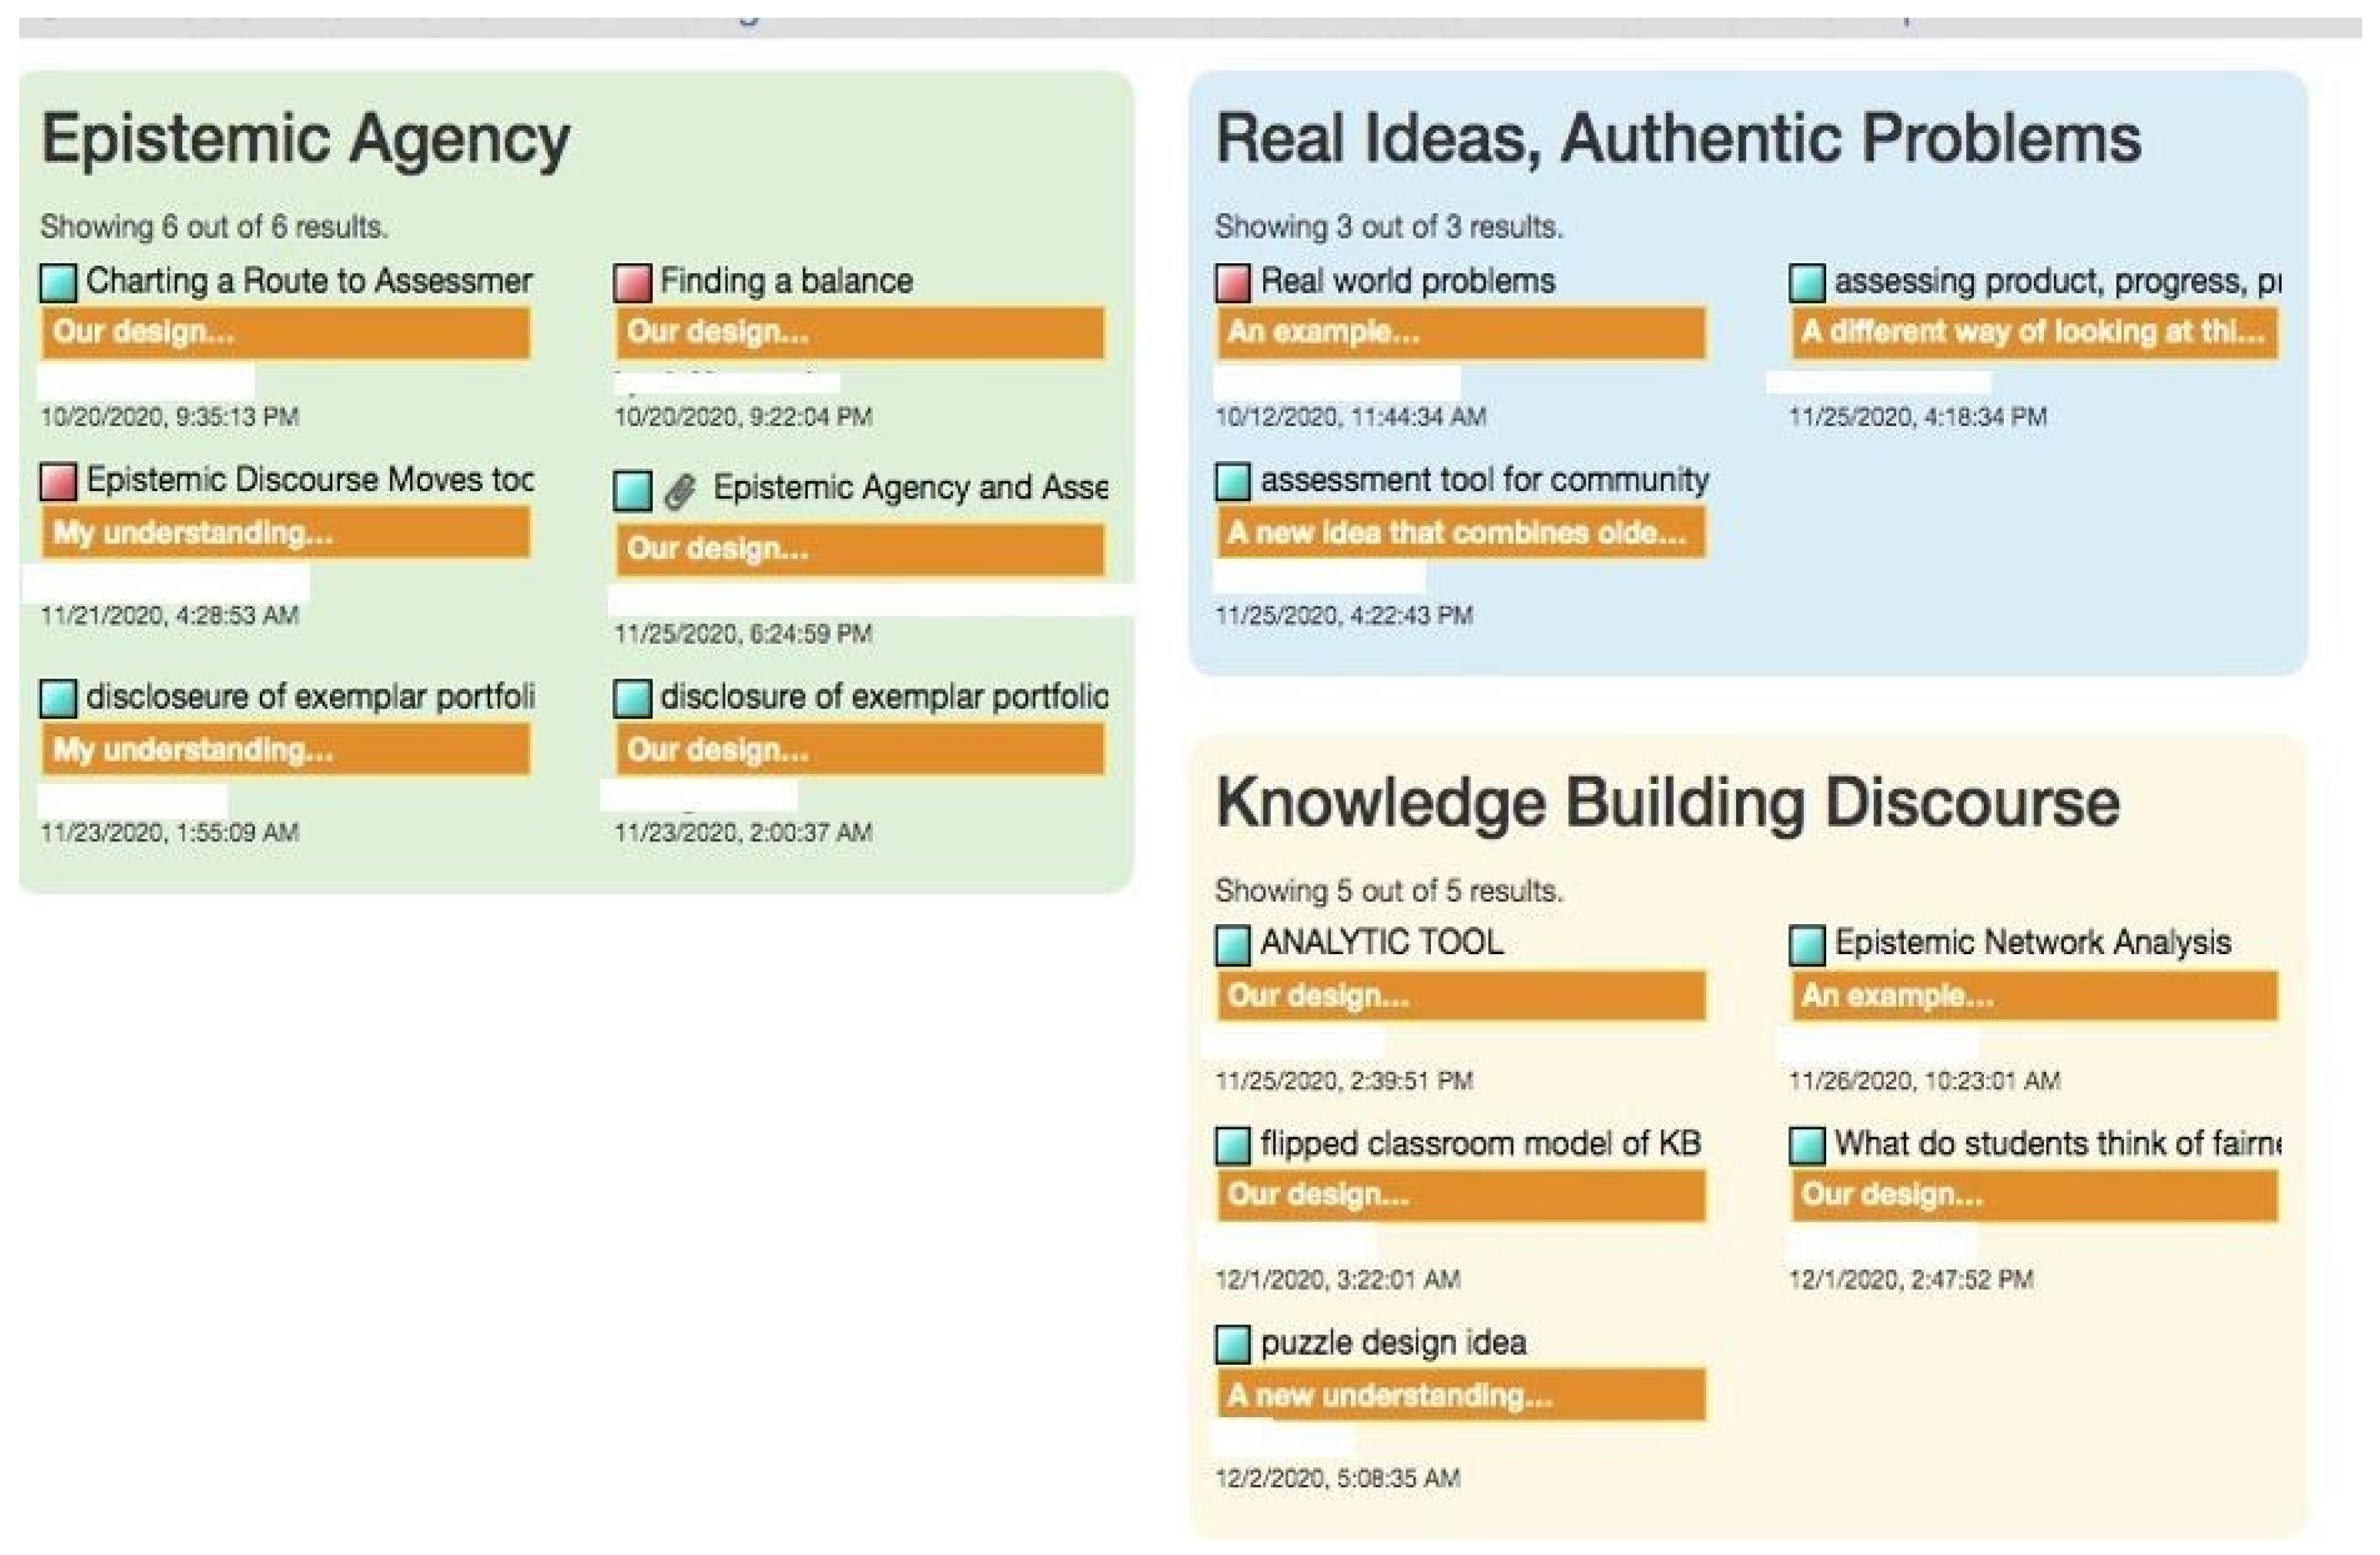Click the Knowledge Building Discourse heading

1667,803
